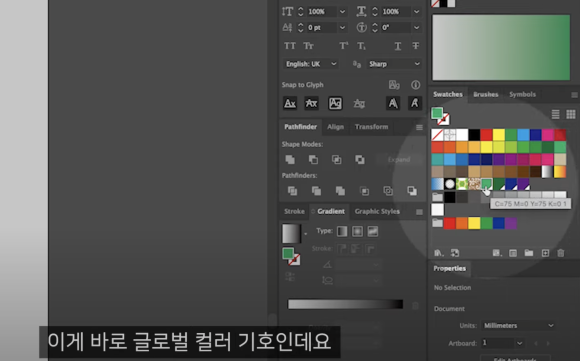
Task: Click the Exclude shape mode icon
Action: (360, 159)
